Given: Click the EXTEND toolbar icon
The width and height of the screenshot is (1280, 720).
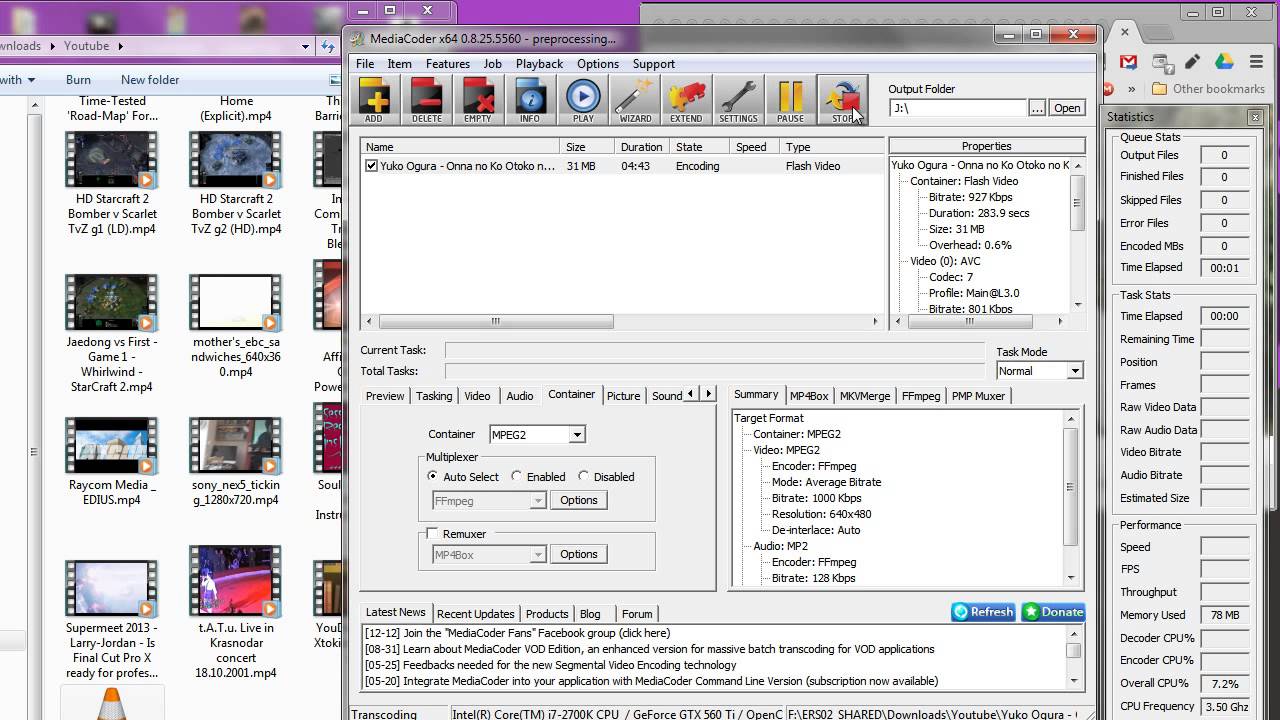Looking at the screenshot, I should pos(686,100).
